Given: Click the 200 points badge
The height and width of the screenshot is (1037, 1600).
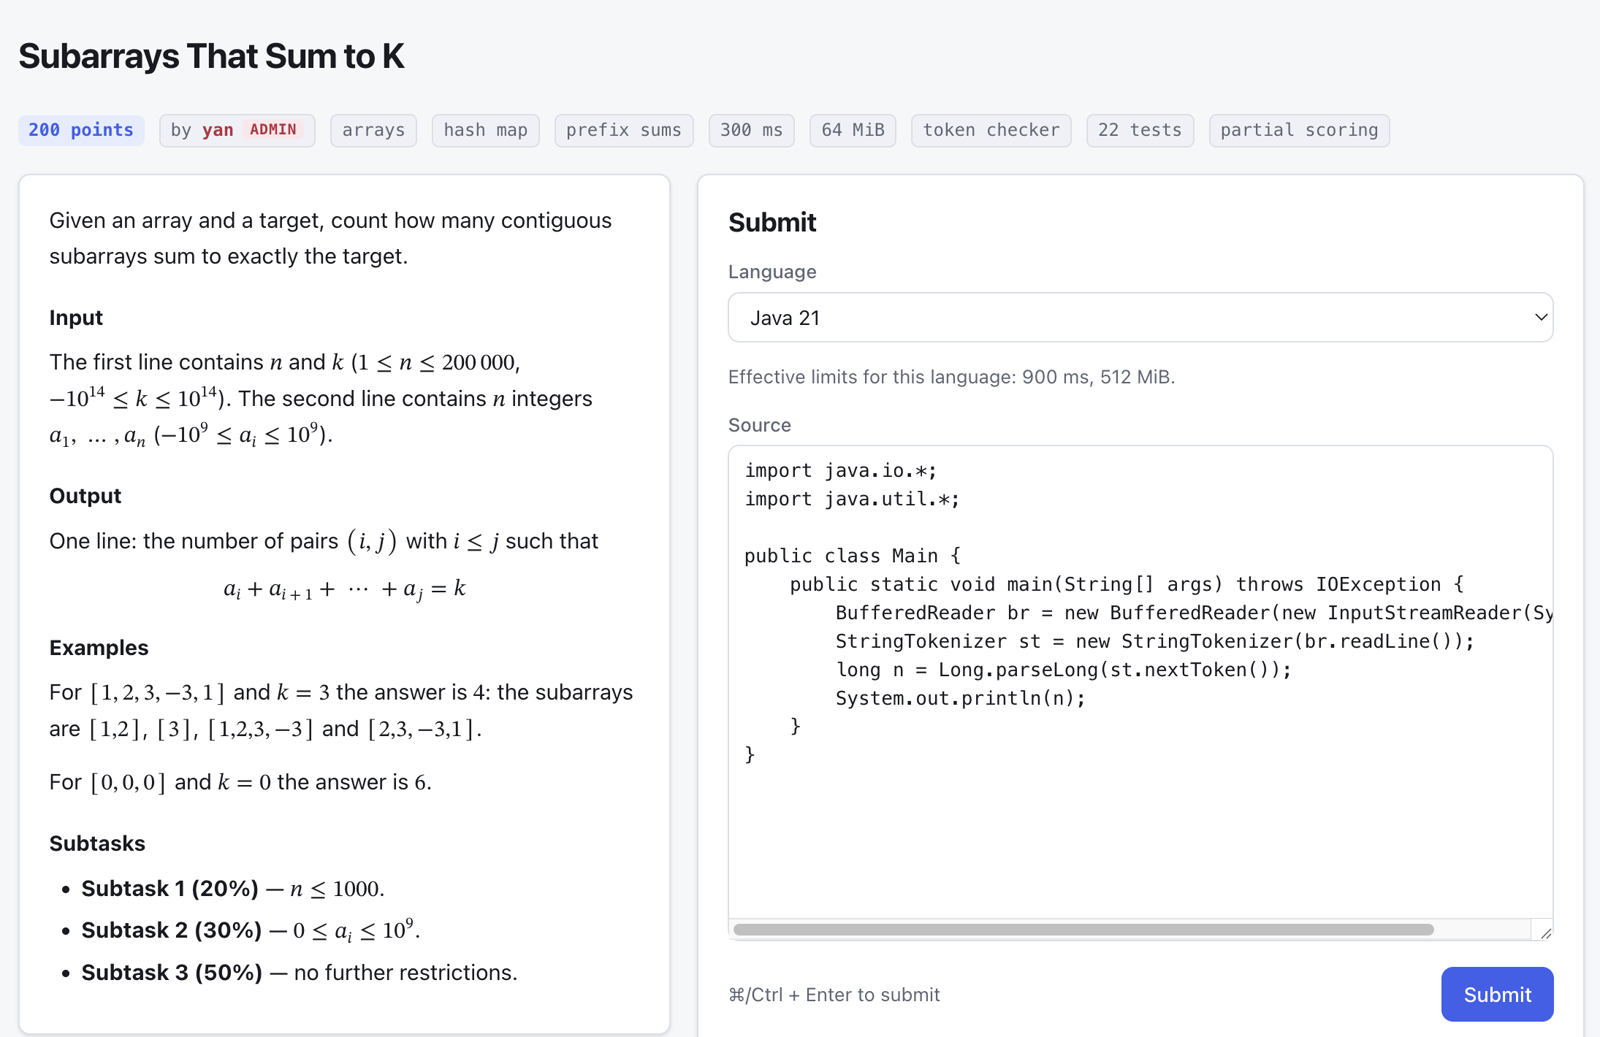Looking at the screenshot, I should pyautogui.click(x=81, y=130).
